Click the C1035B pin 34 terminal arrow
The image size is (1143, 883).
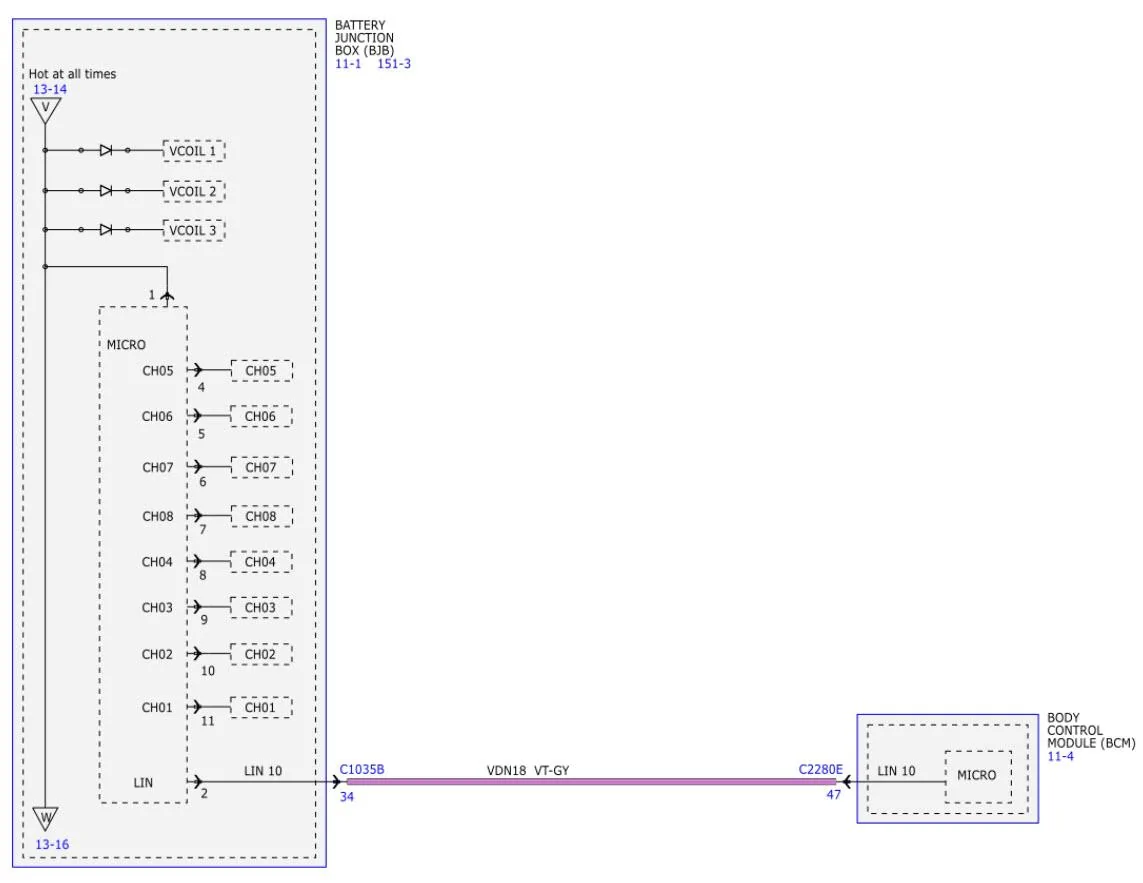335,782
